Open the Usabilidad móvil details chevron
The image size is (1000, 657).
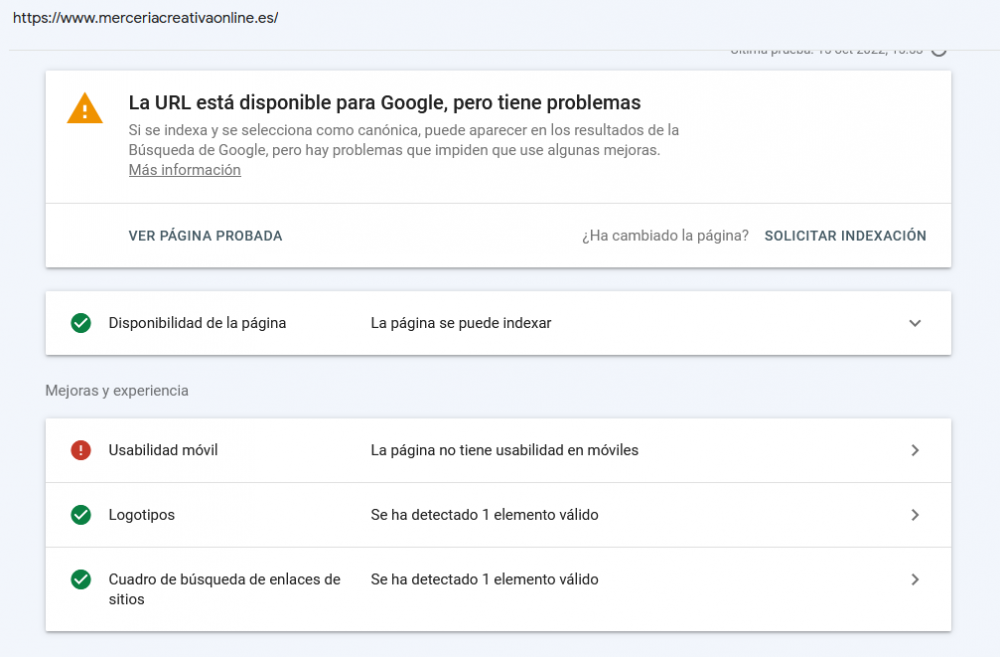tap(914, 450)
